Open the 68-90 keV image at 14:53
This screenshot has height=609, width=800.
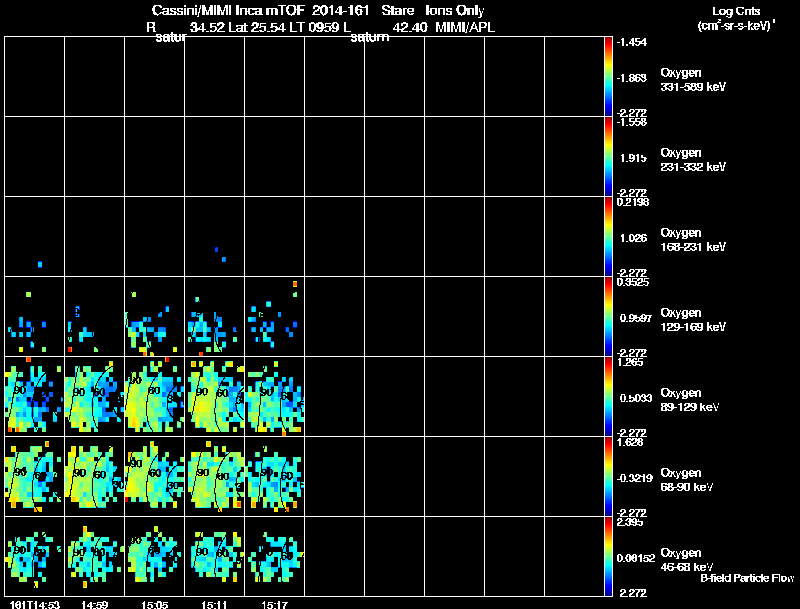point(35,477)
